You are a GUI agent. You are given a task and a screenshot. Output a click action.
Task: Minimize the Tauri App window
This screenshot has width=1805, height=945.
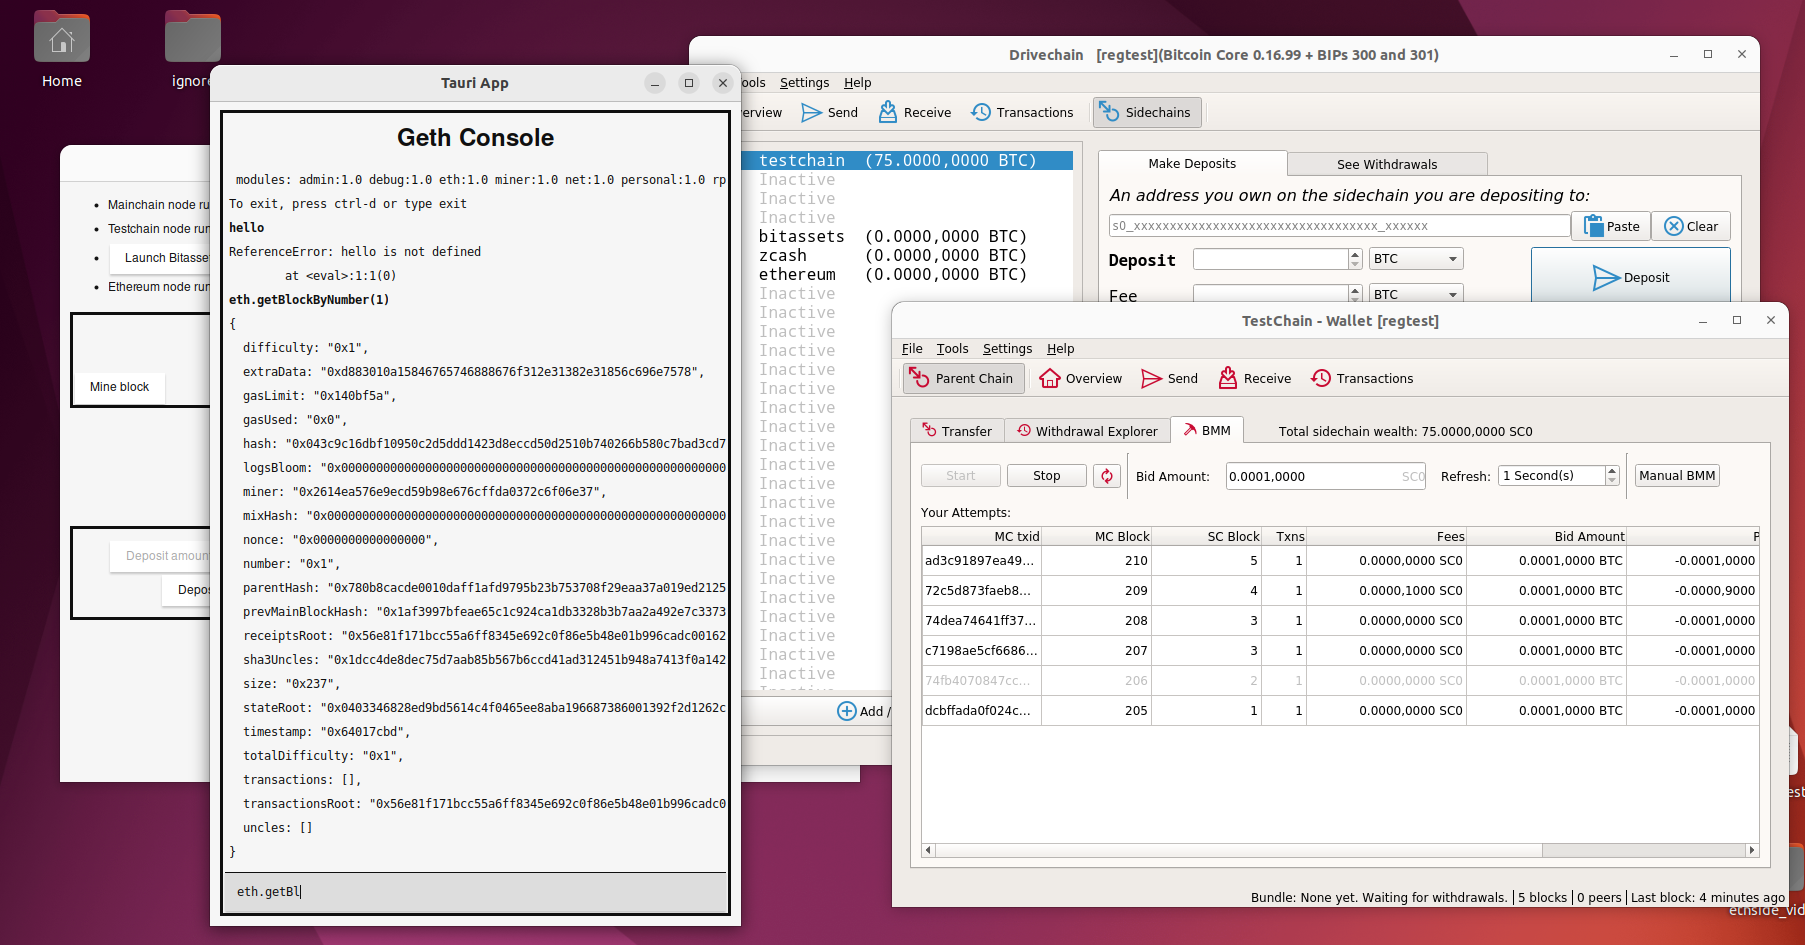pos(655,83)
